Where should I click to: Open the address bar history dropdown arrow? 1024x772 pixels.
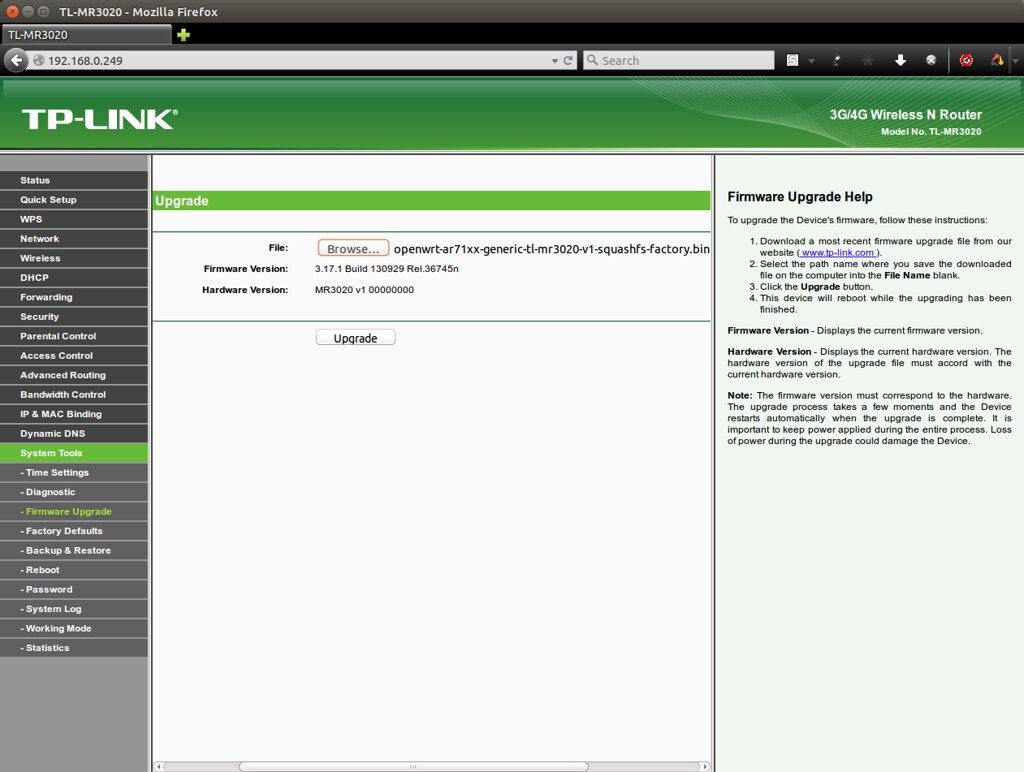coord(554,61)
